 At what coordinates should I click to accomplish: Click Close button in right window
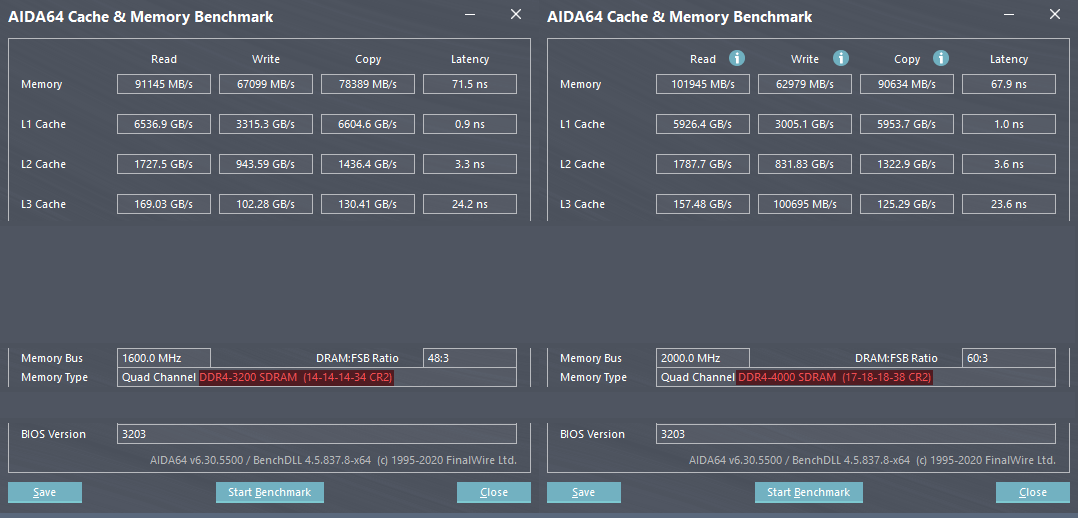coord(1033,492)
